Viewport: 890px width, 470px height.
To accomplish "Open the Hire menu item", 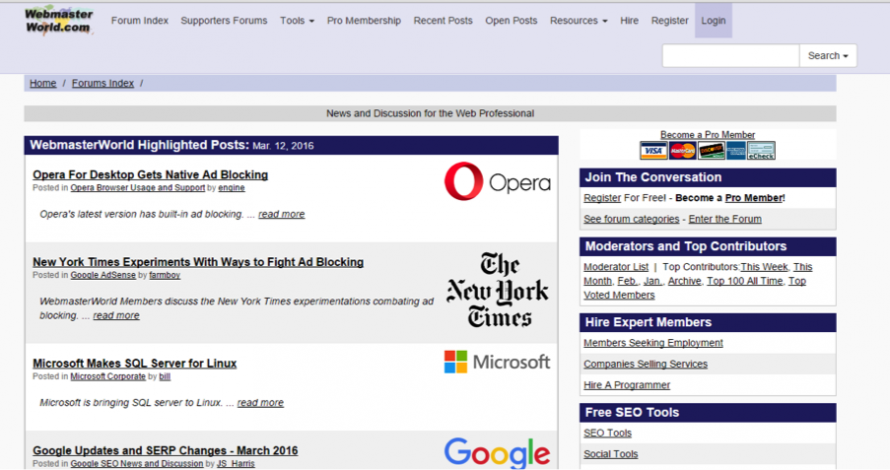I will click(x=629, y=20).
